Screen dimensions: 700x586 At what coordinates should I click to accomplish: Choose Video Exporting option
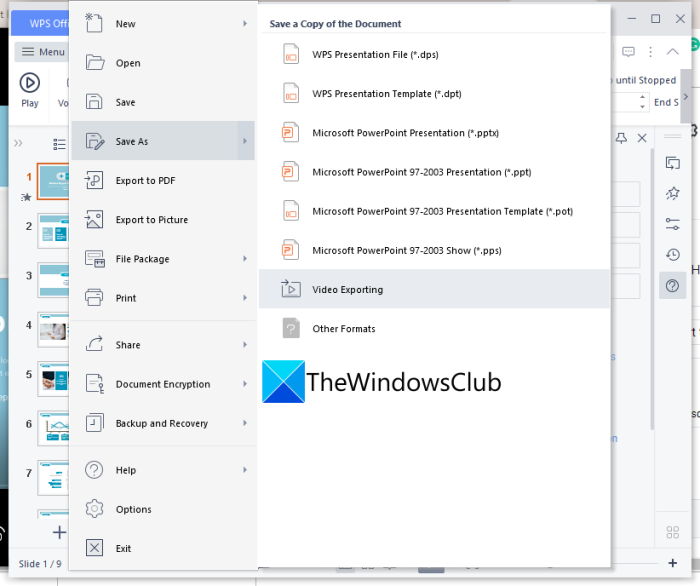(x=434, y=289)
